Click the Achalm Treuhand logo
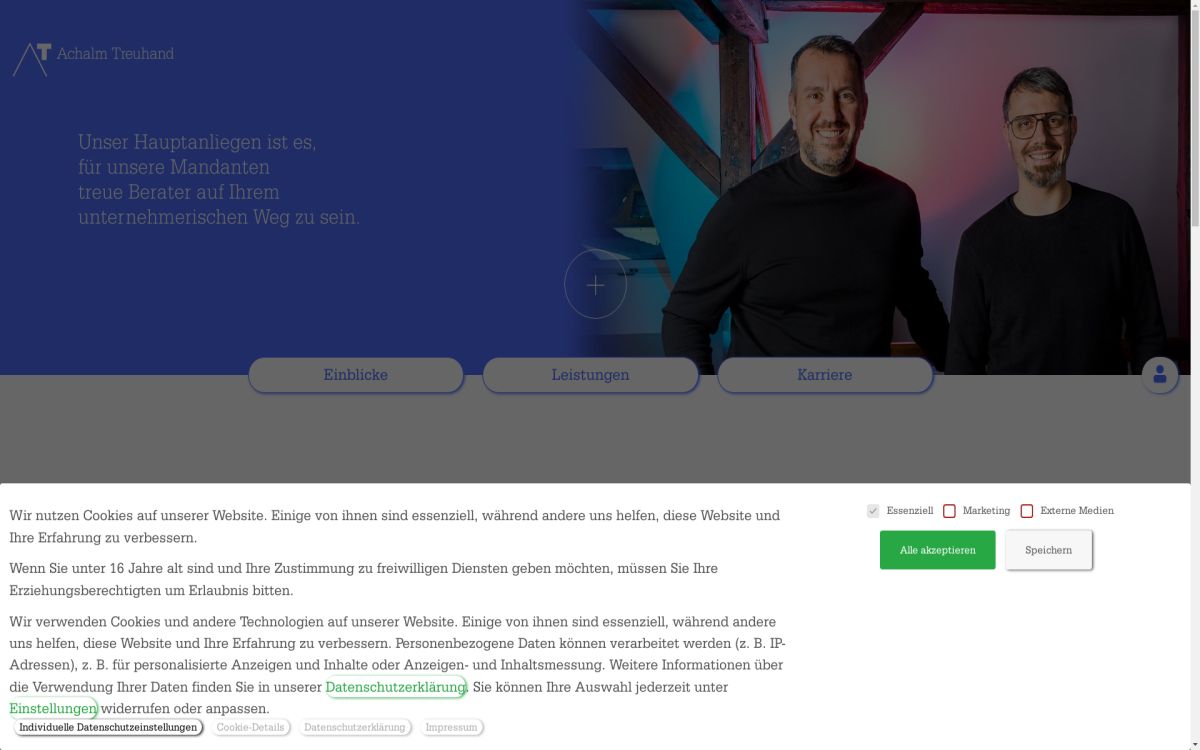 click(x=93, y=58)
